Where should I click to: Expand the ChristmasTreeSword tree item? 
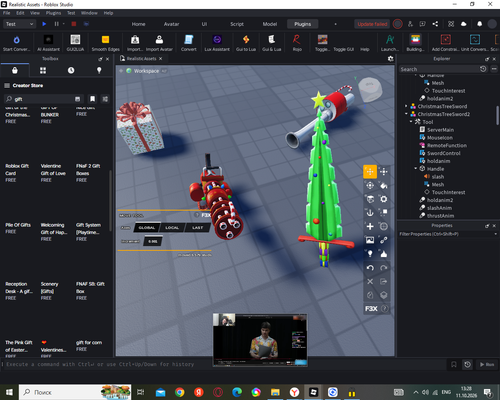tap(406, 106)
